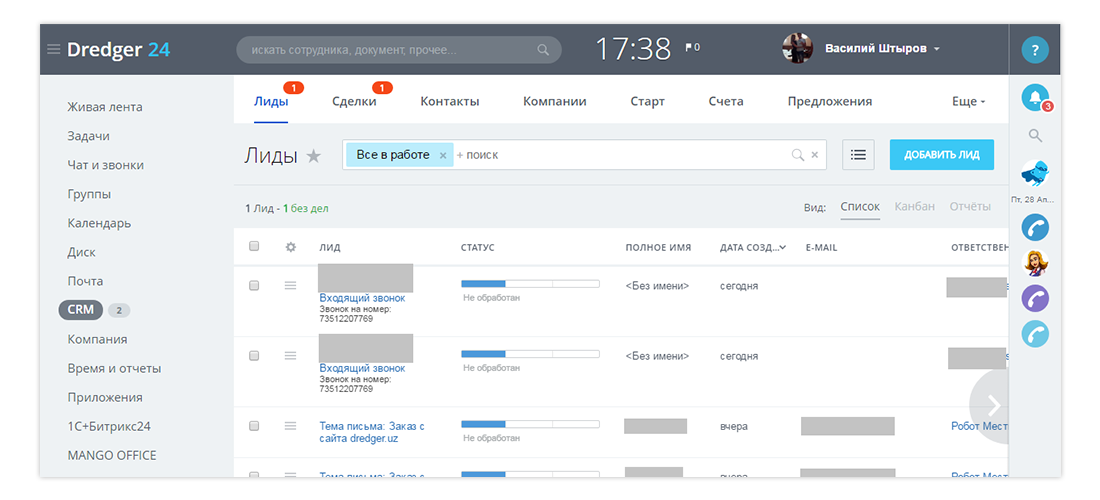The height and width of the screenshot is (500, 1100).
Task: Open the Василий Штыров user menu
Action: (881, 48)
